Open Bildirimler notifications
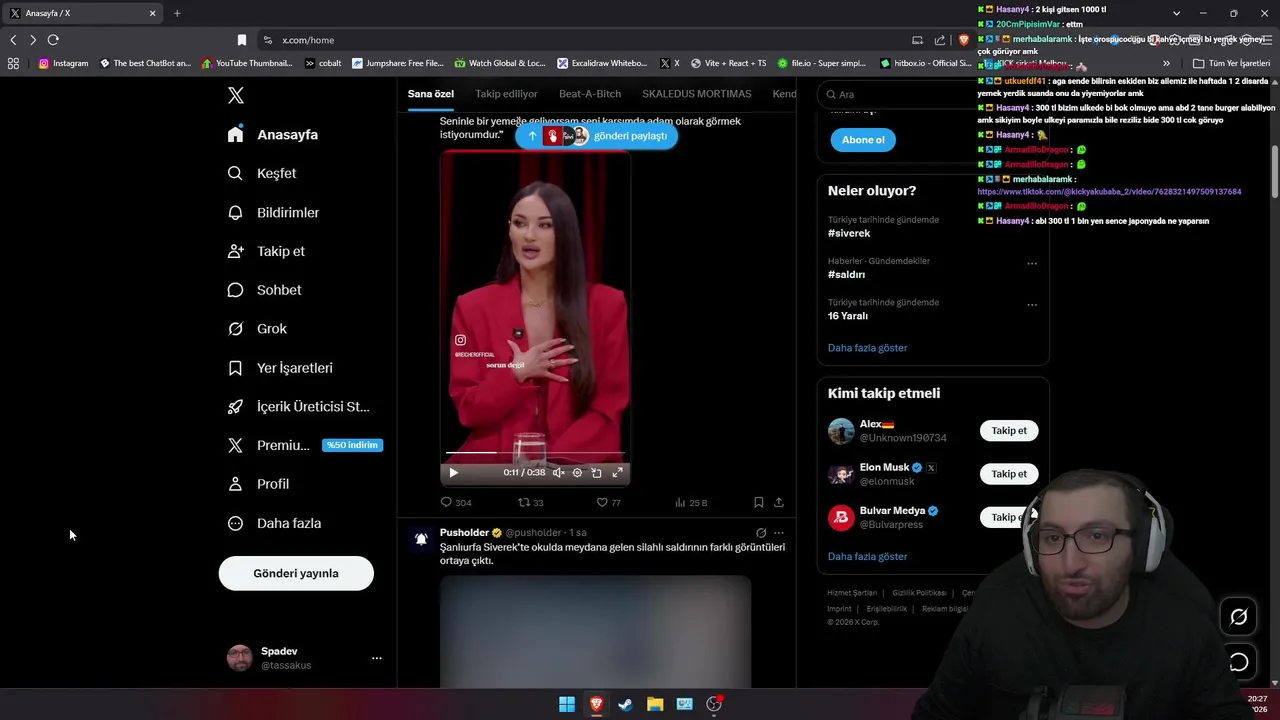This screenshot has width=1280, height=720. coord(274,212)
